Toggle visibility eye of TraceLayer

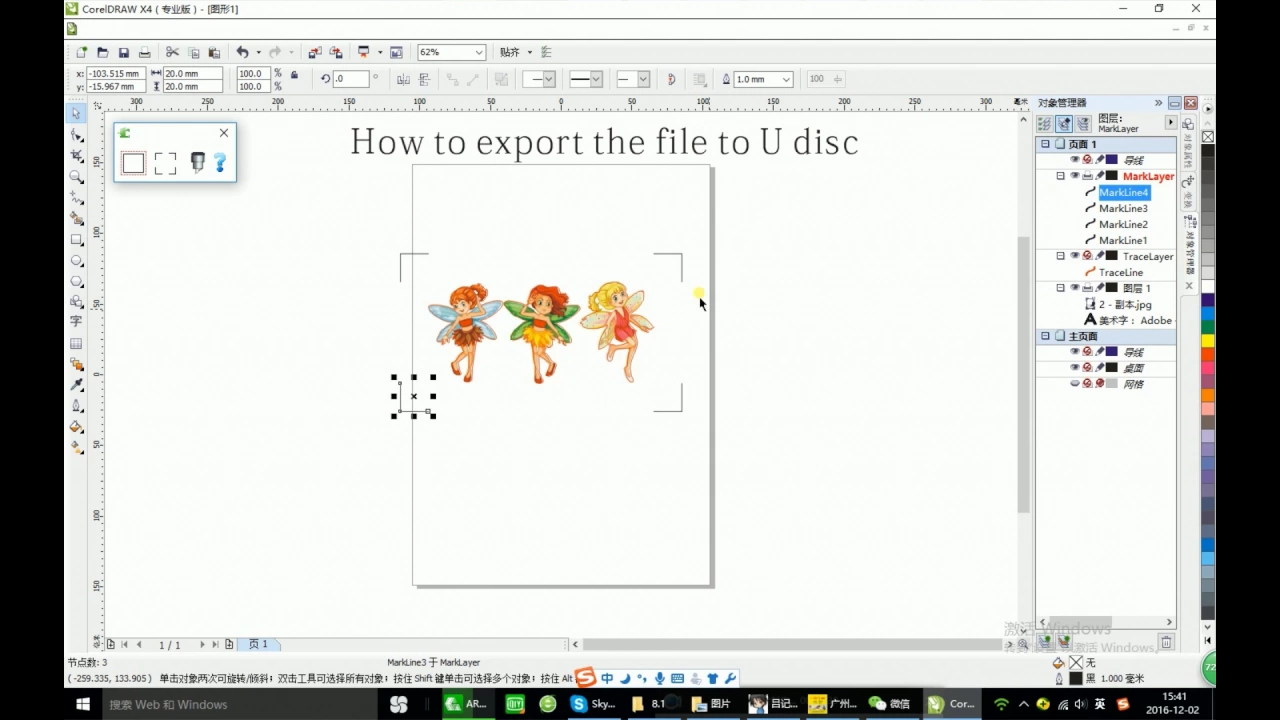[x=1075, y=256]
